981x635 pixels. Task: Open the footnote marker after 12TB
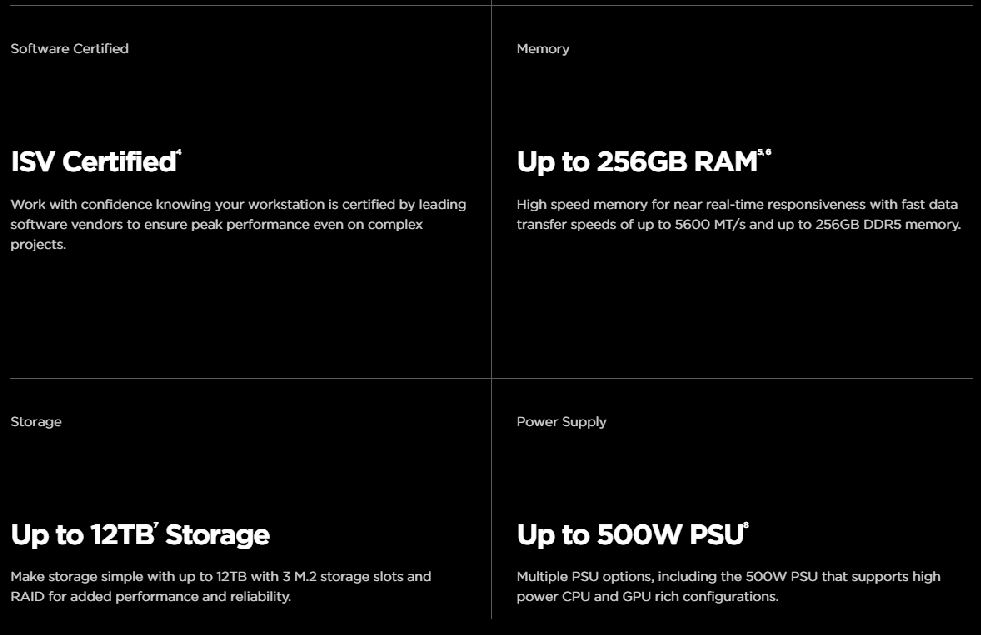click(x=155, y=524)
